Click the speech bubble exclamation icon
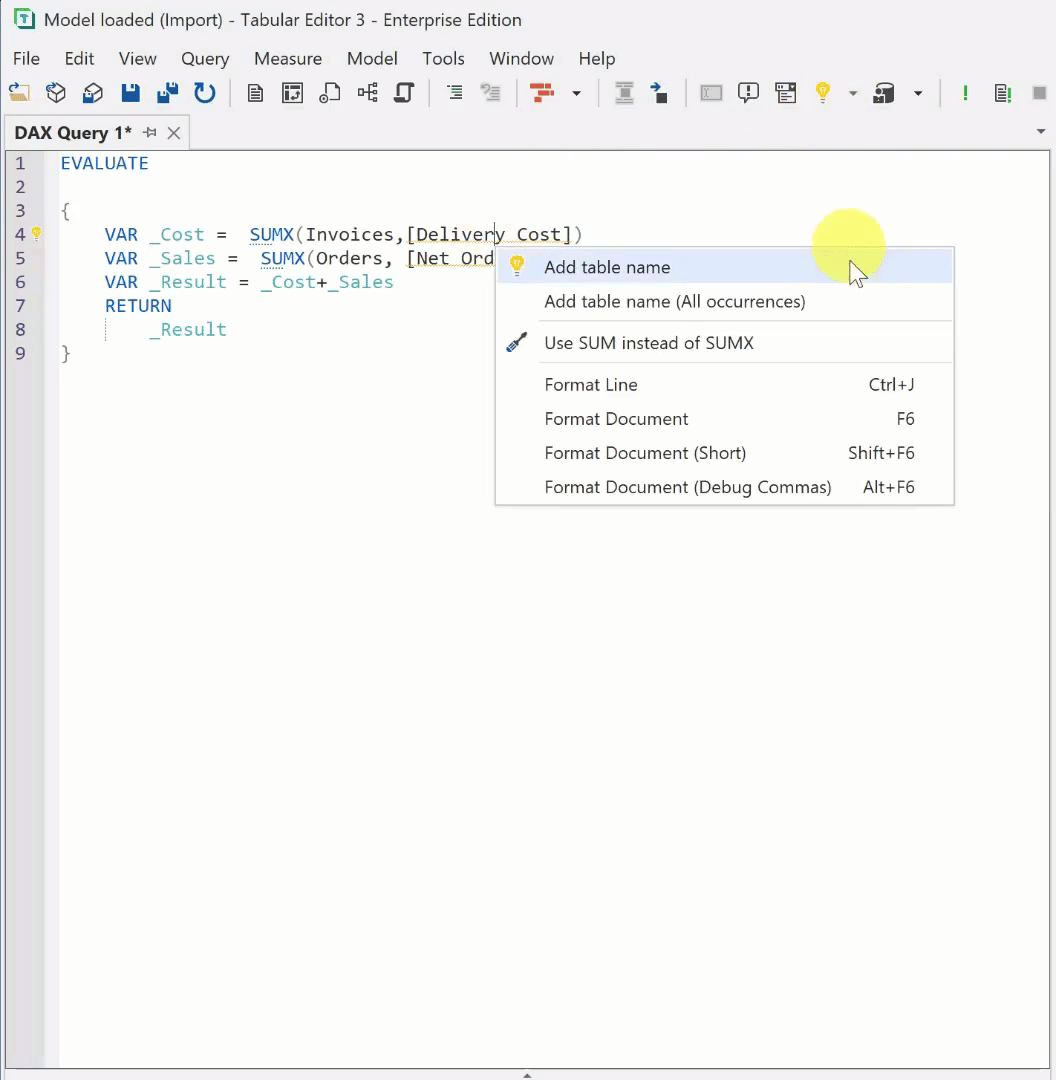The height and width of the screenshot is (1080, 1056). tap(748, 92)
